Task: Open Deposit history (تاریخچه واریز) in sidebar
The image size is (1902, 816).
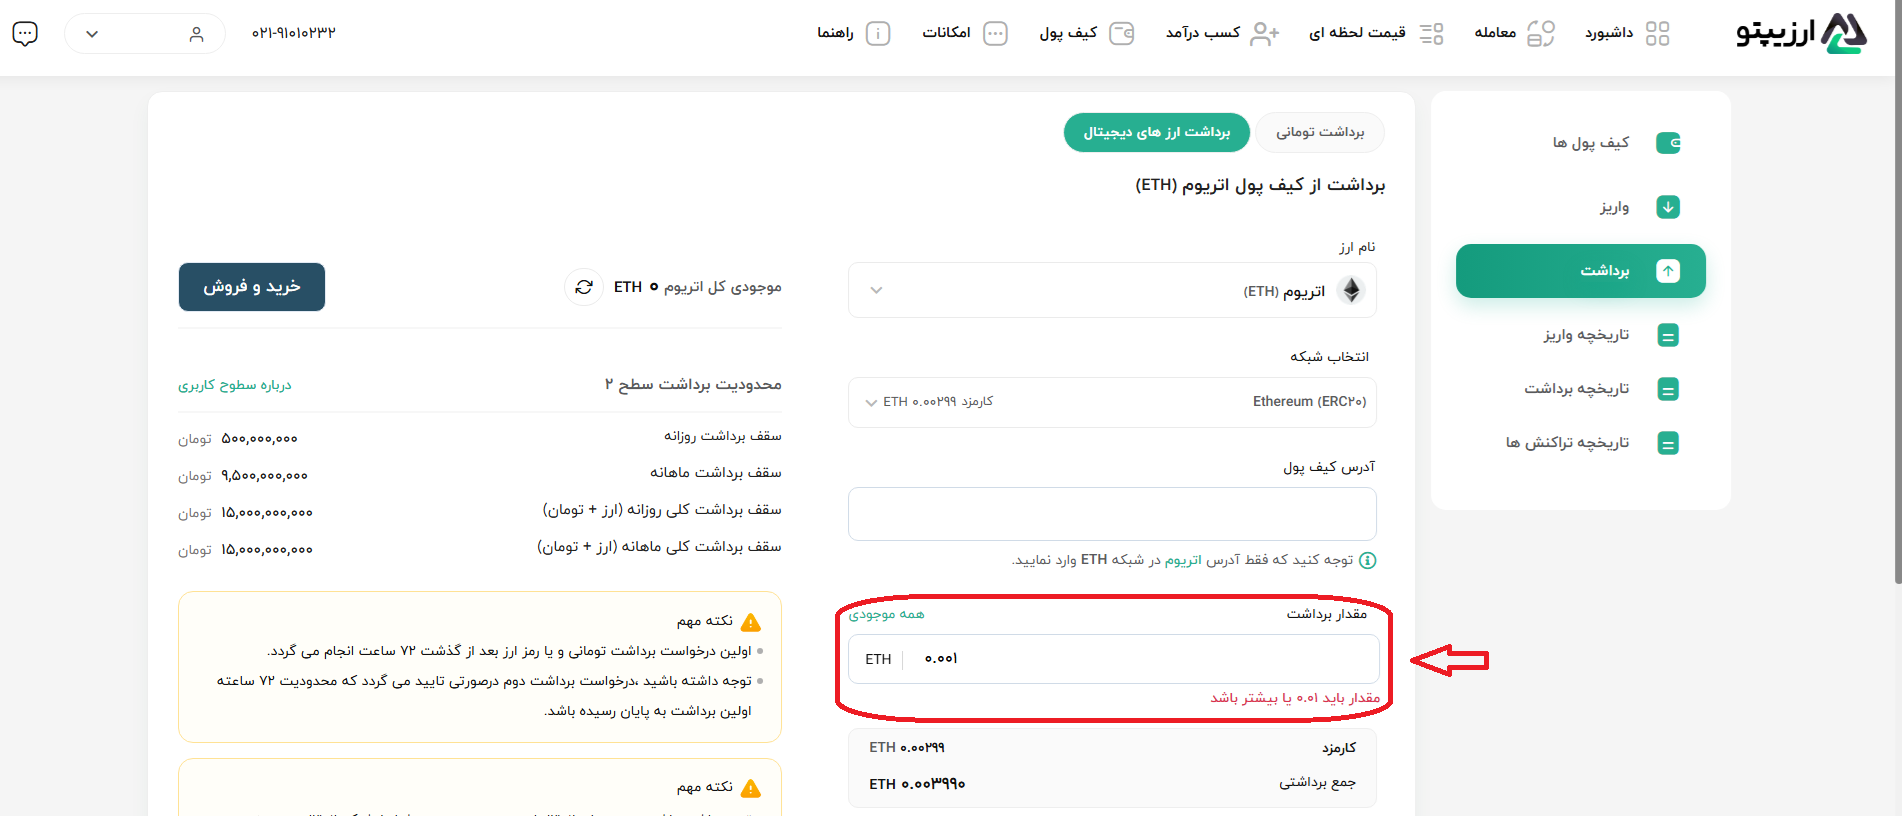Action: point(1586,335)
